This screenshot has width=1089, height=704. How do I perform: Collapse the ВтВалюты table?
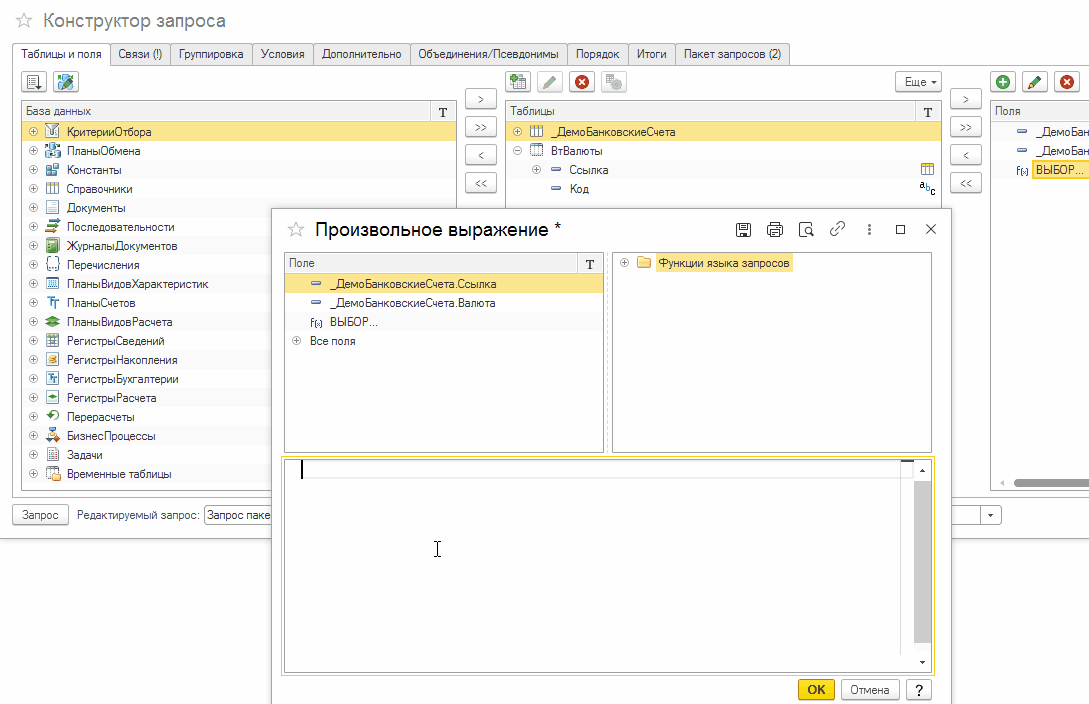[x=517, y=150]
